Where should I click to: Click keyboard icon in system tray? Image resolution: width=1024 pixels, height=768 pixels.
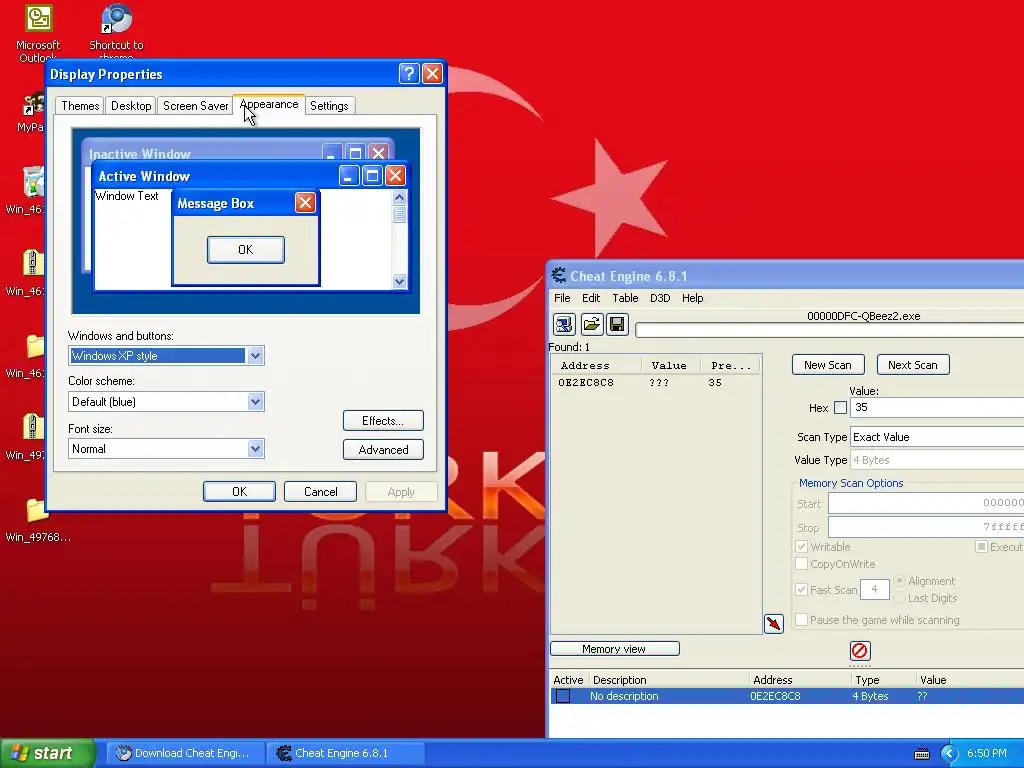[921, 754]
